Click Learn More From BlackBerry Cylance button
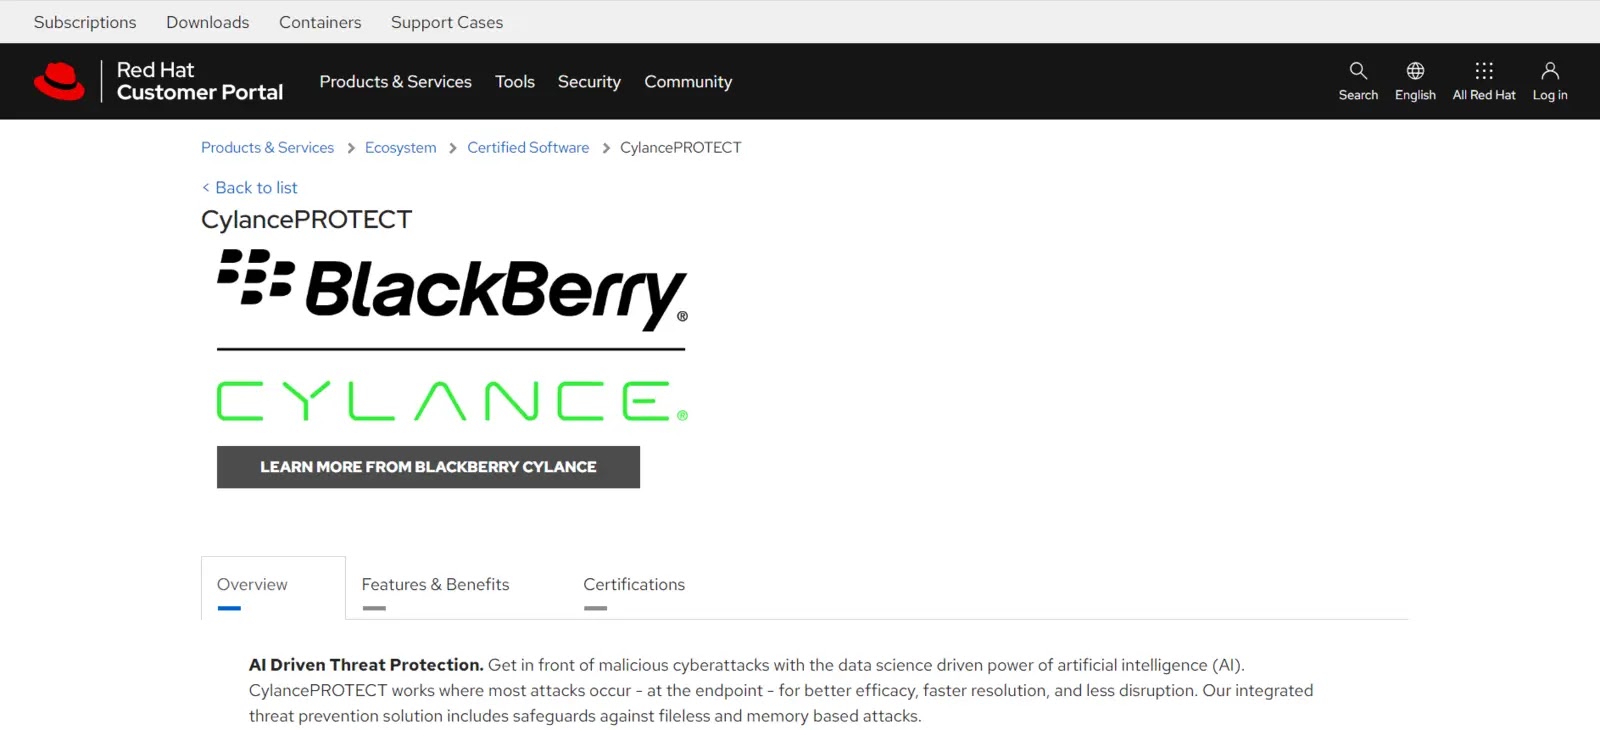This screenshot has height=730, width=1600. tap(428, 467)
